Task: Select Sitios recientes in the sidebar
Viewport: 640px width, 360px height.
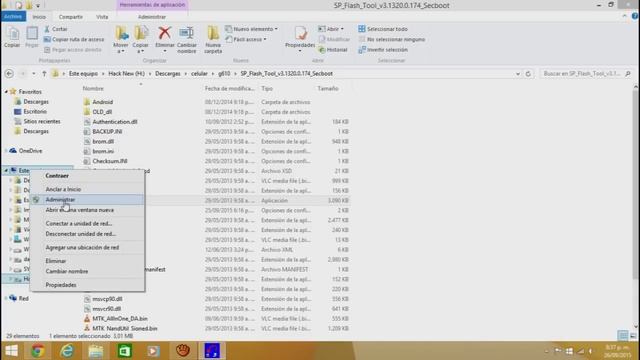Action: tap(42, 121)
